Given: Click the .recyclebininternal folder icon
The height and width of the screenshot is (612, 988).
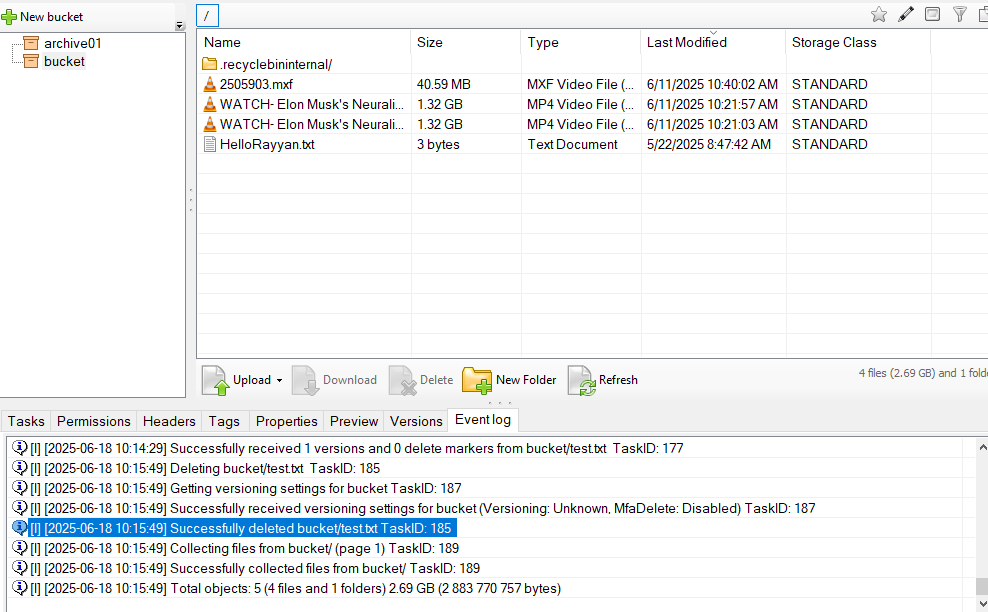Looking at the screenshot, I should (209, 64).
